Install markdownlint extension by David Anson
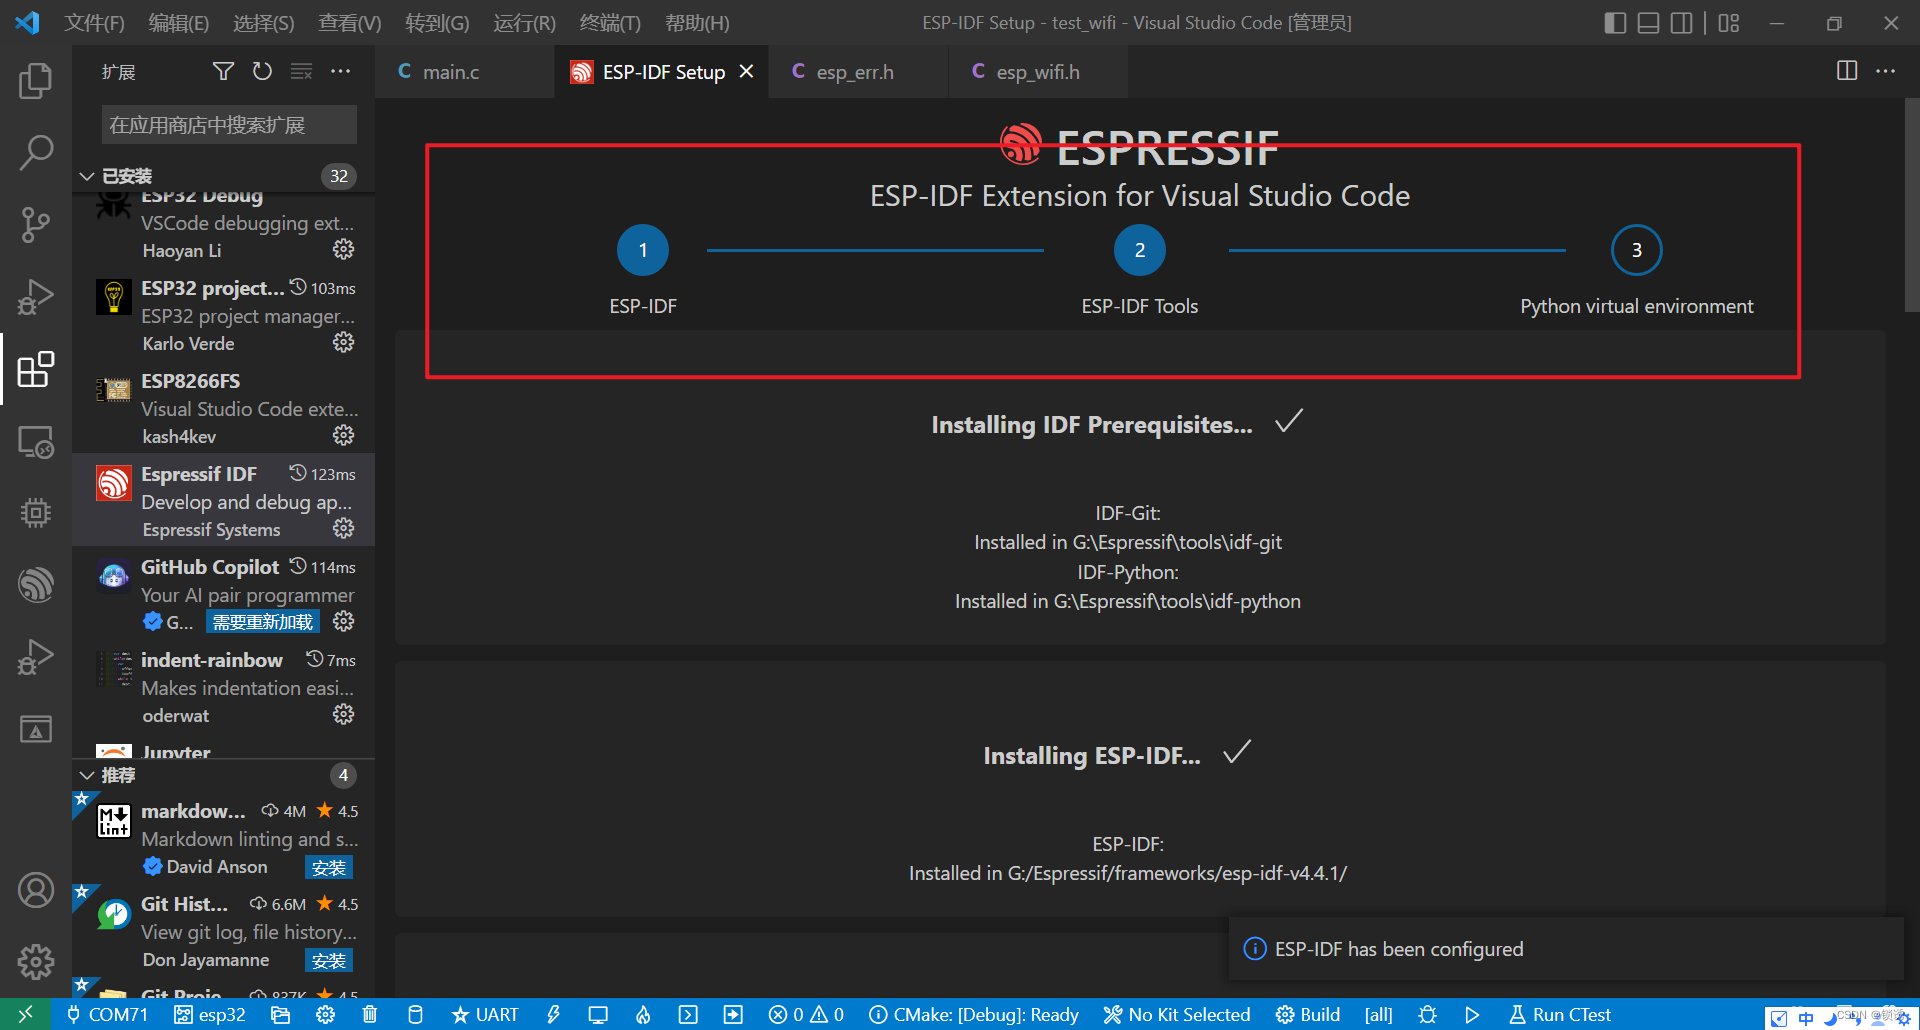The width and height of the screenshot is (1920, 1030). click(328, 867)
